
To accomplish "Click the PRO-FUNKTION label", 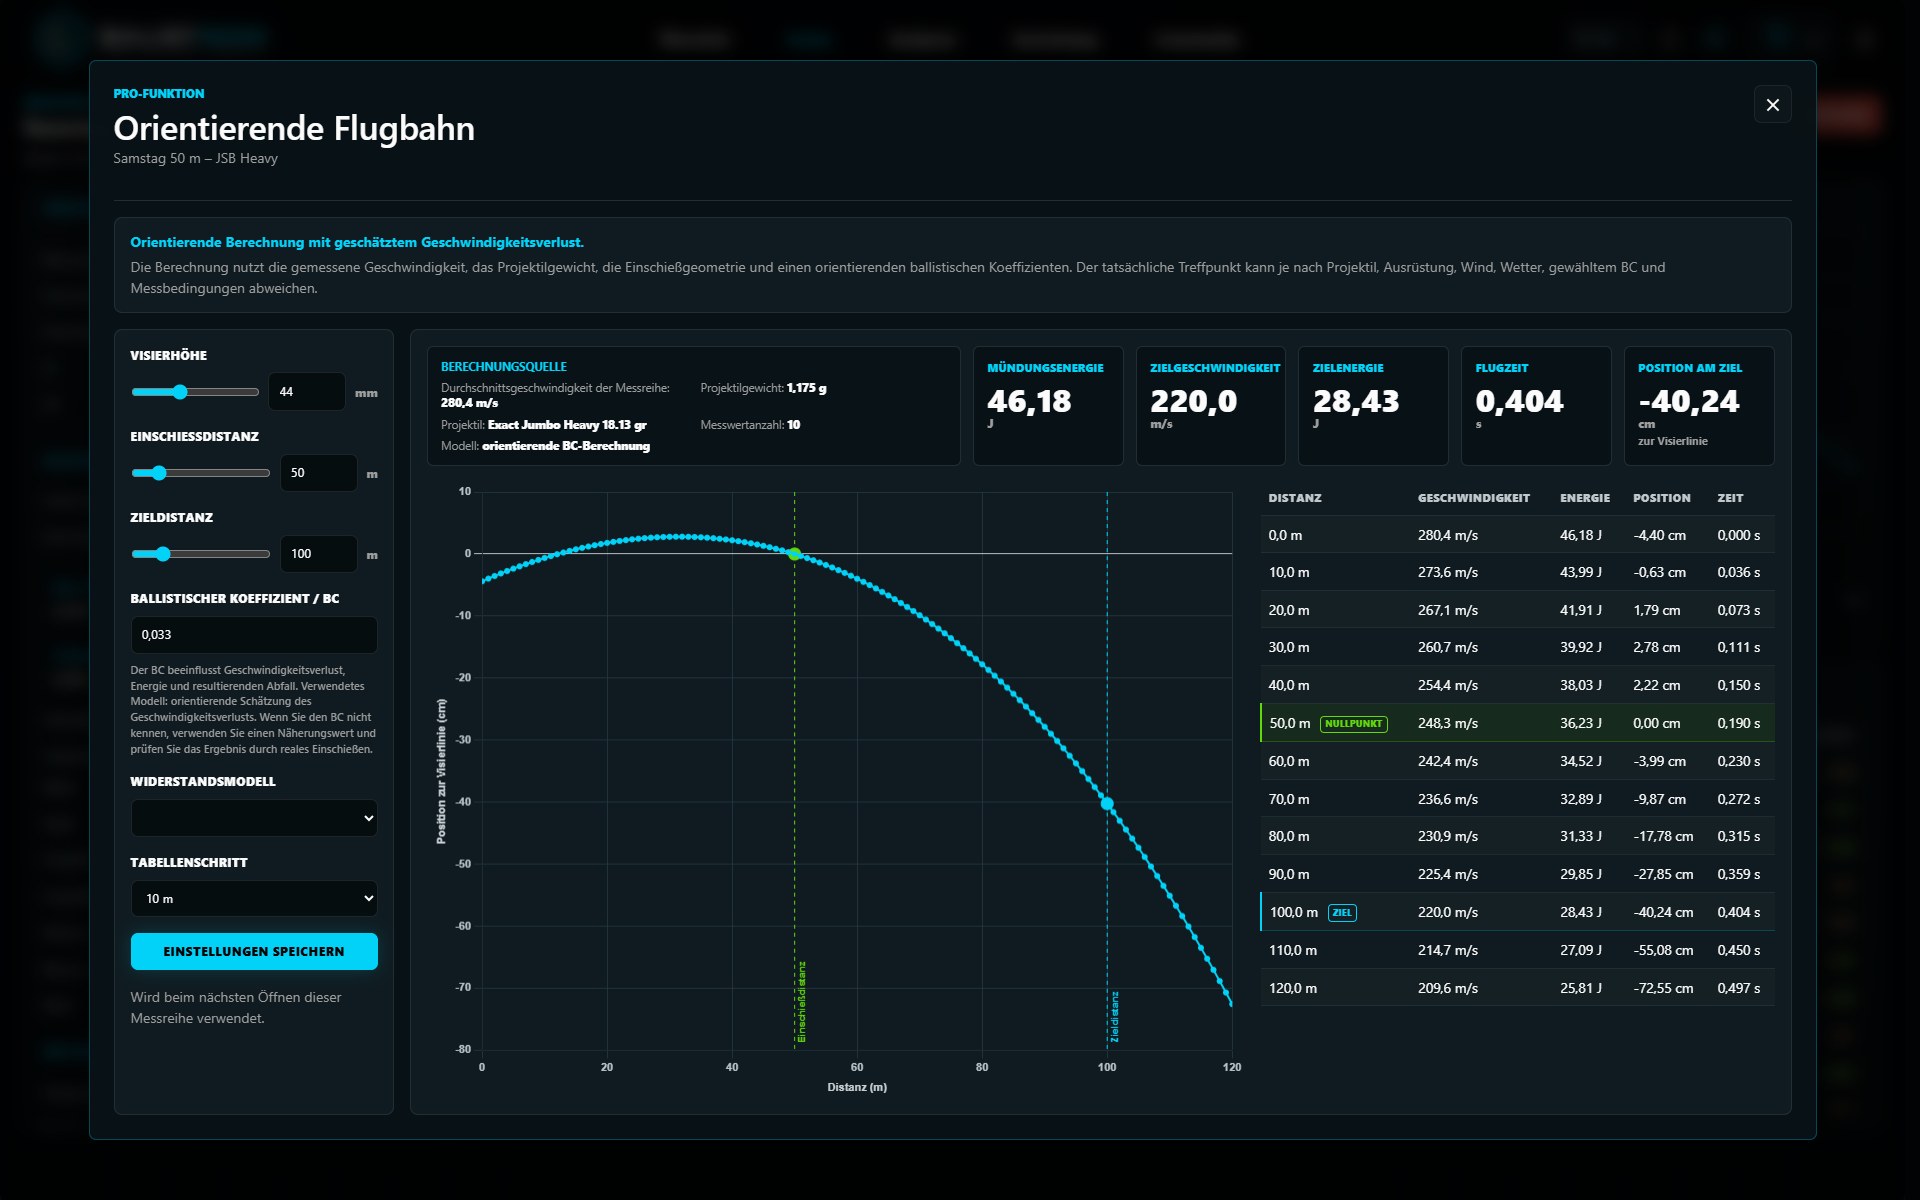I will (x=159, y=94).
